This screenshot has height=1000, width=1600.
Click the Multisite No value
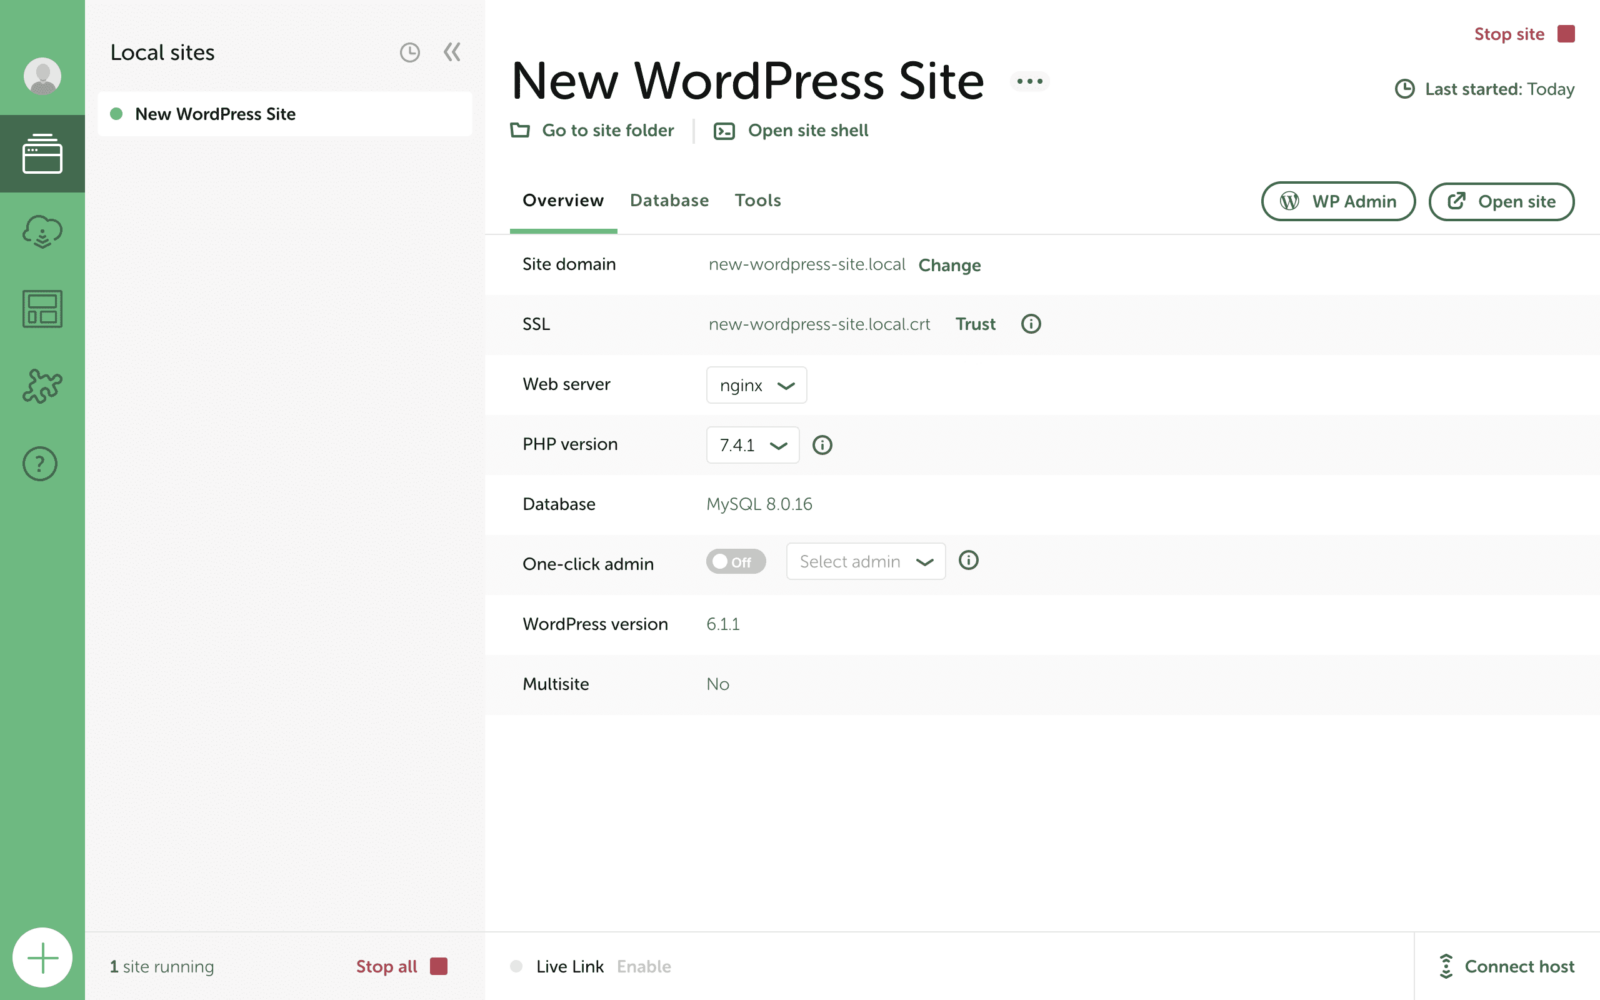(x=718, y=684)
